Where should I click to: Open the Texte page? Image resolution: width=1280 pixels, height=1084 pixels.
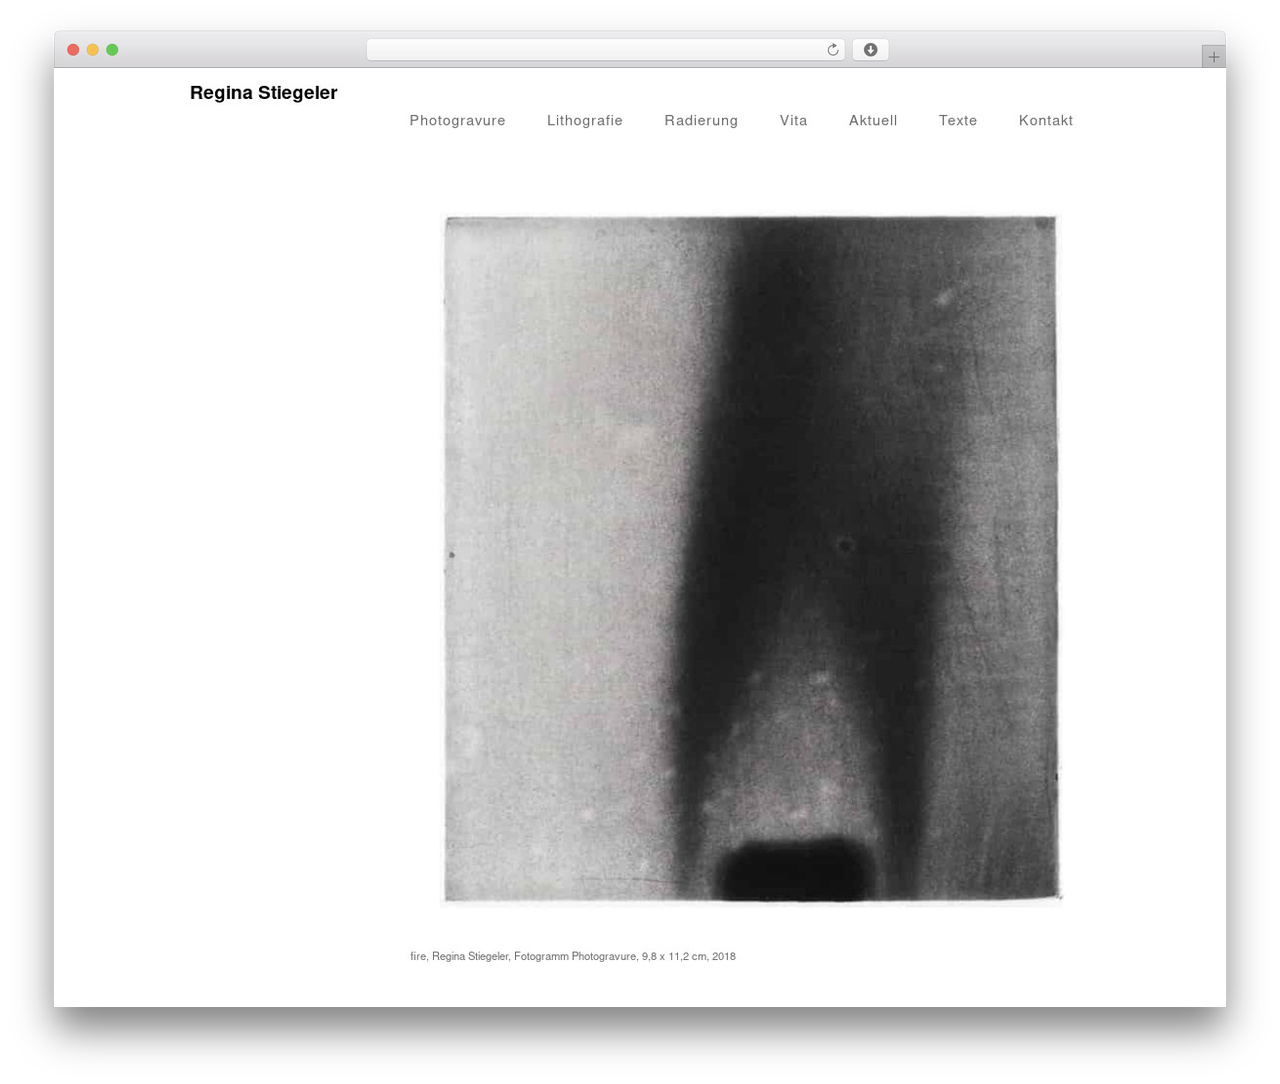[958, 120]
